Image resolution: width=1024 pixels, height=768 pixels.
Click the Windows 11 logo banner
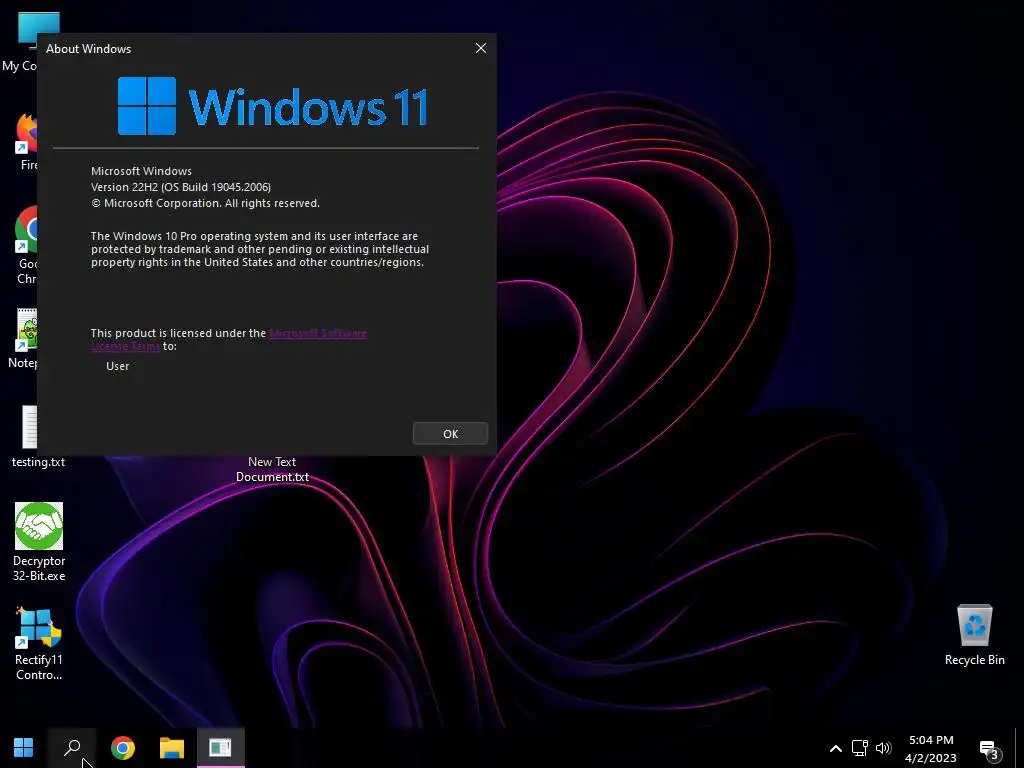[x=272, y=106]
